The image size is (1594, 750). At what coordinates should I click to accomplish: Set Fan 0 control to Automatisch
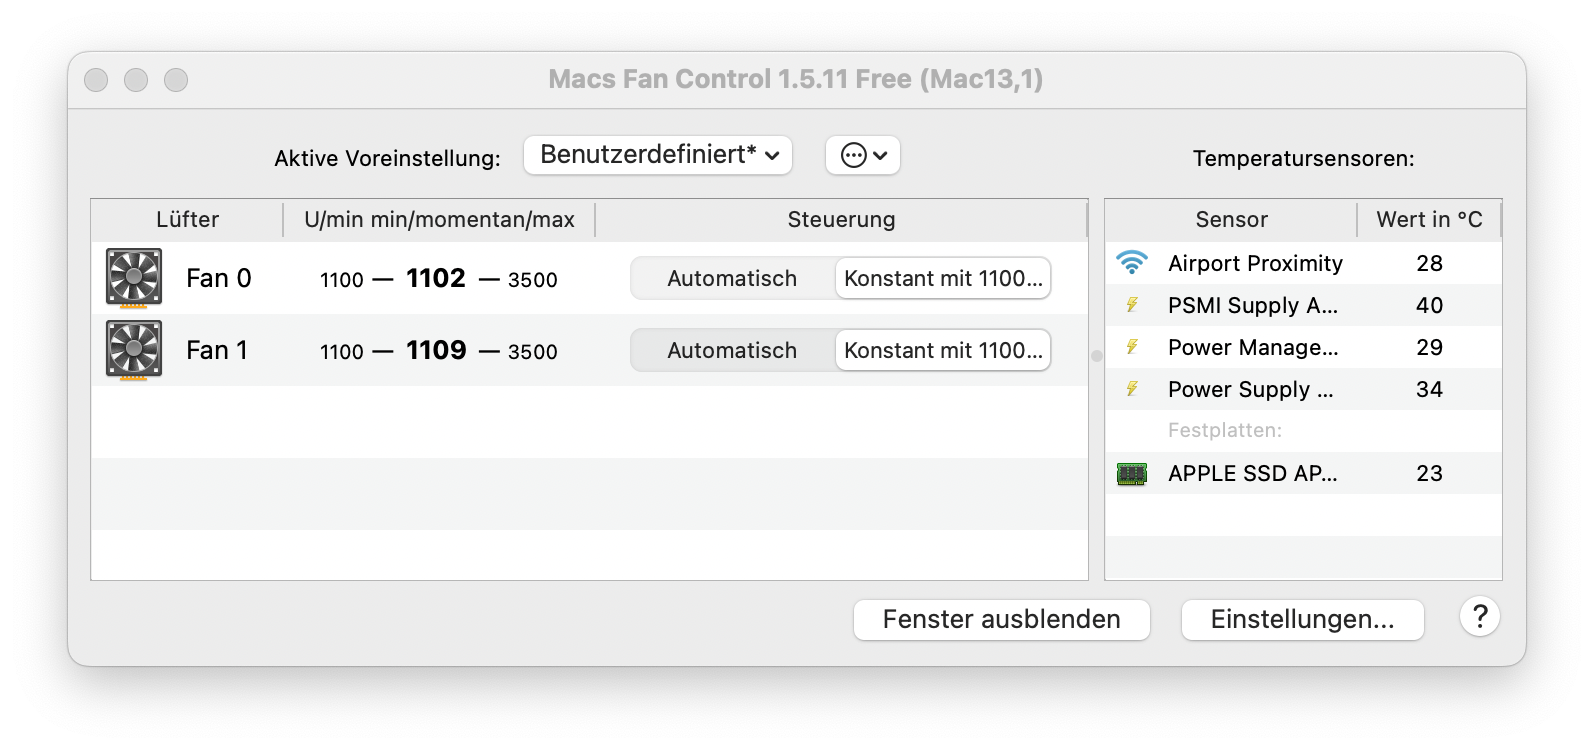[x=732, y=278]
